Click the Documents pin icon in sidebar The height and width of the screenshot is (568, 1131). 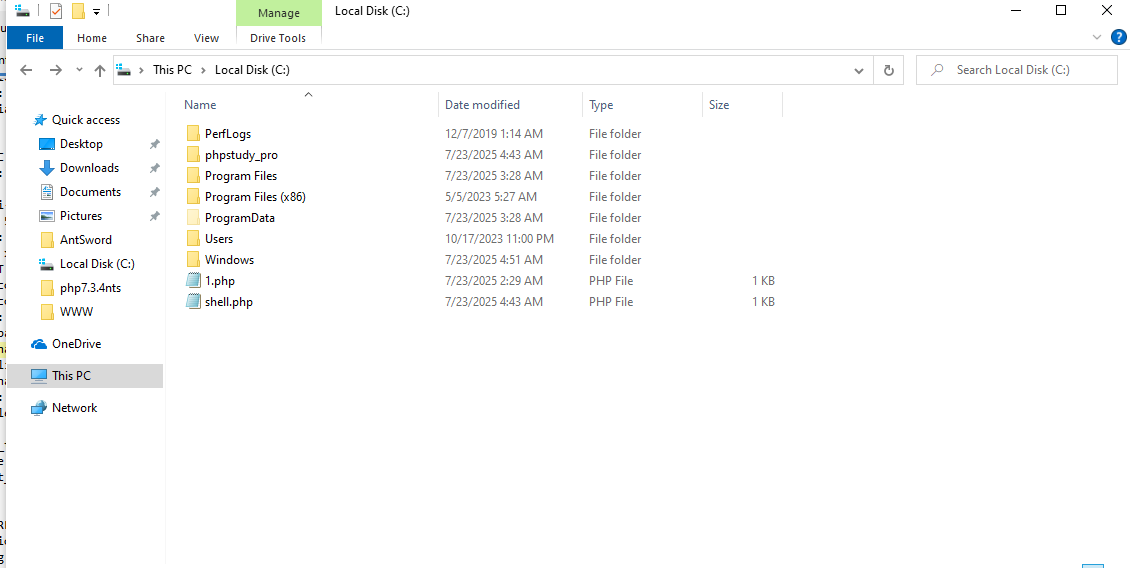click(x=154, y=192)
